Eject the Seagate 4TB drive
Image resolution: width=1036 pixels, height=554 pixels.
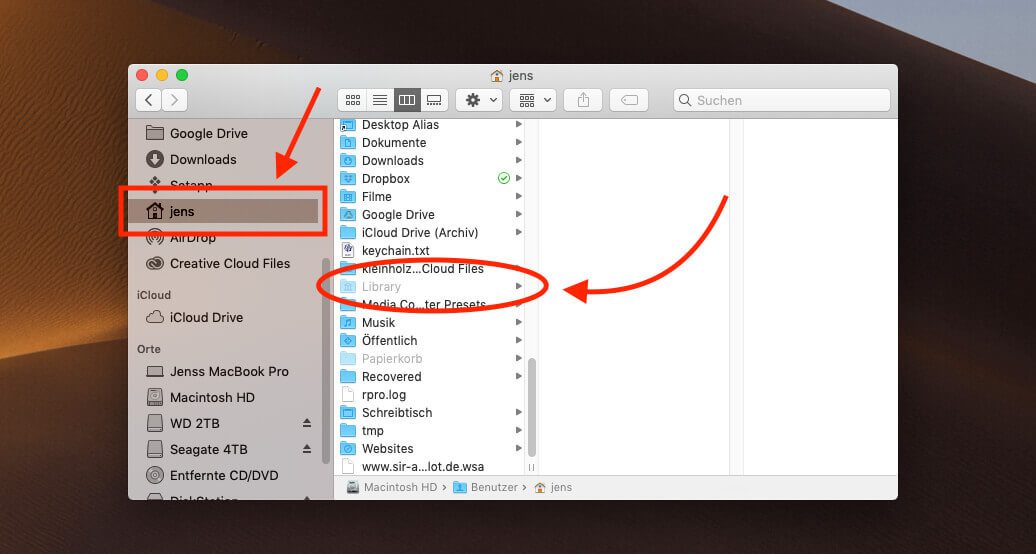click(x=307, y=449)
